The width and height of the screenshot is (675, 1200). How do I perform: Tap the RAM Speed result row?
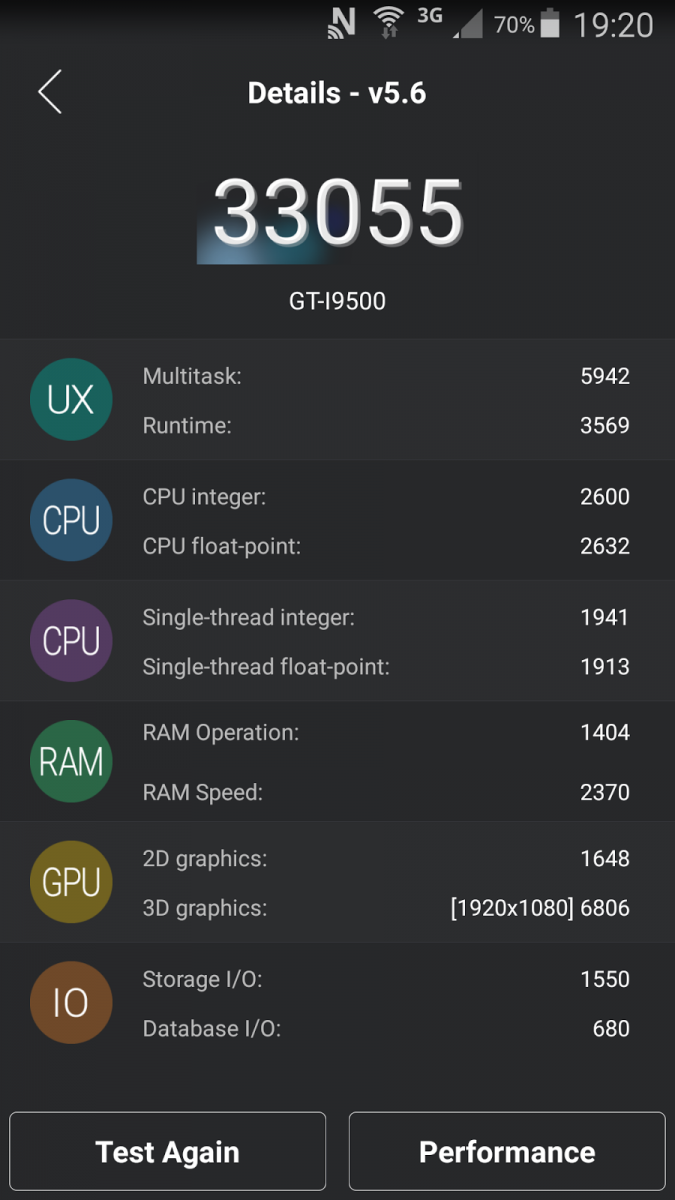[386, 792]
